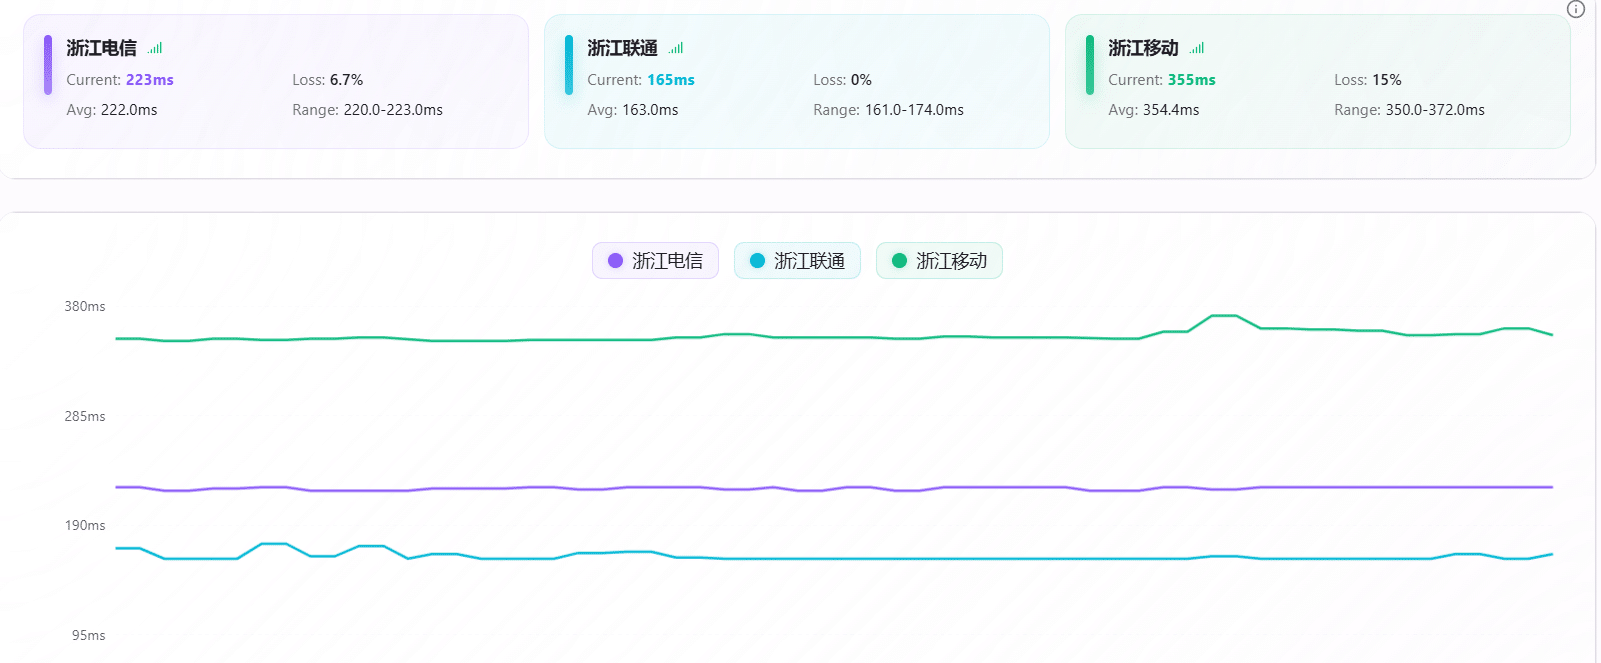Click the green accent bar on 浙江移动 card
The height and width of the screenshot is (663, 1601).
tap(1090, 65)
